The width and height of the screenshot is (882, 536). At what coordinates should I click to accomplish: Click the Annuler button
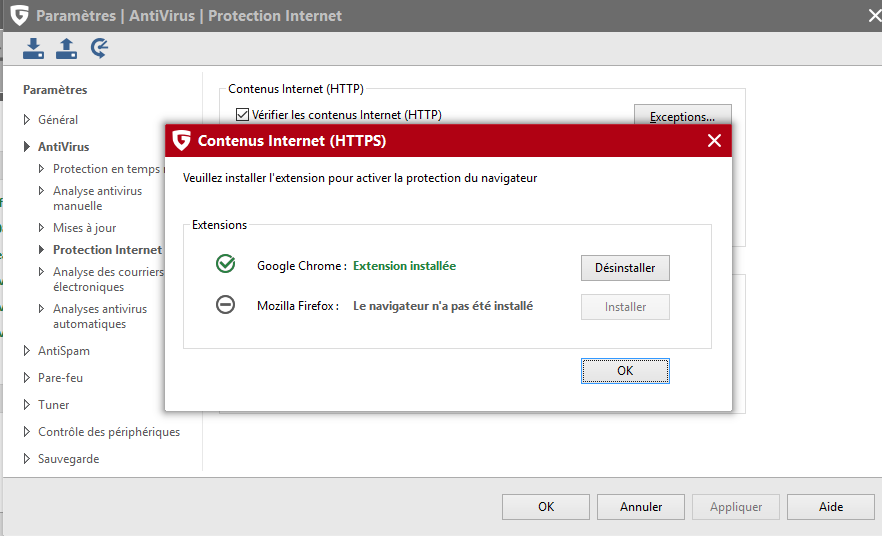pos(641,507)
